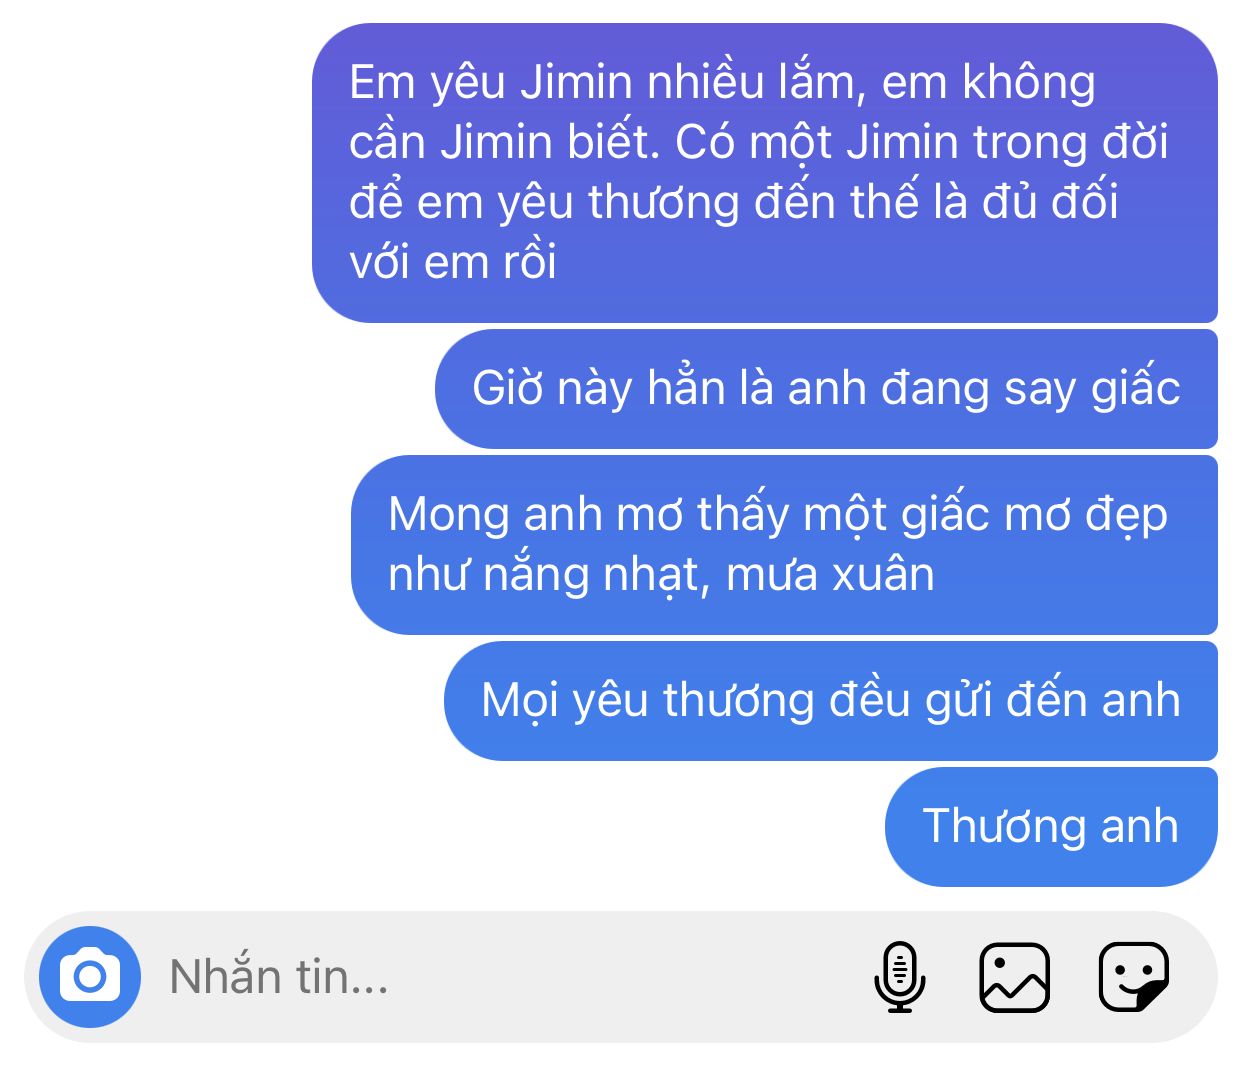Click the word "không" in the first message
1242x1067 pixels.
[1028, 83]
